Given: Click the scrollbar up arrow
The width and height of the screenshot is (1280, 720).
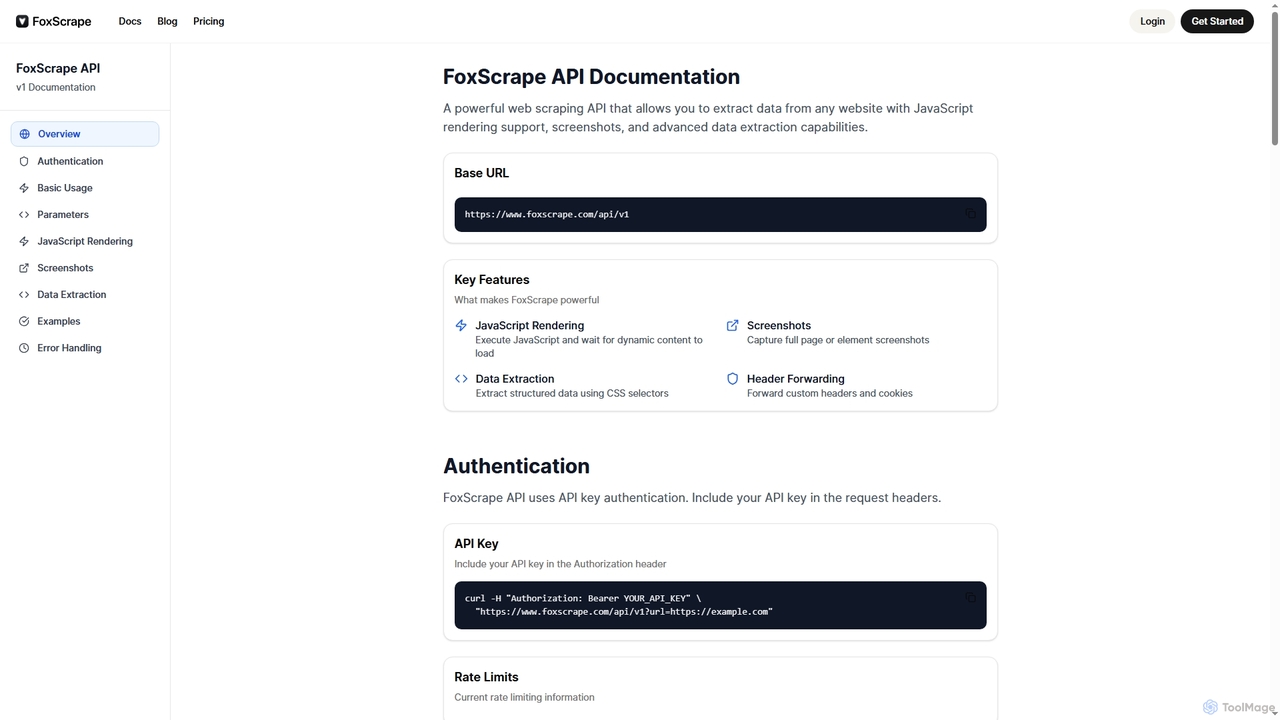Looking at the screenshot, I should pyautogui.click(x=1274, y=6).
